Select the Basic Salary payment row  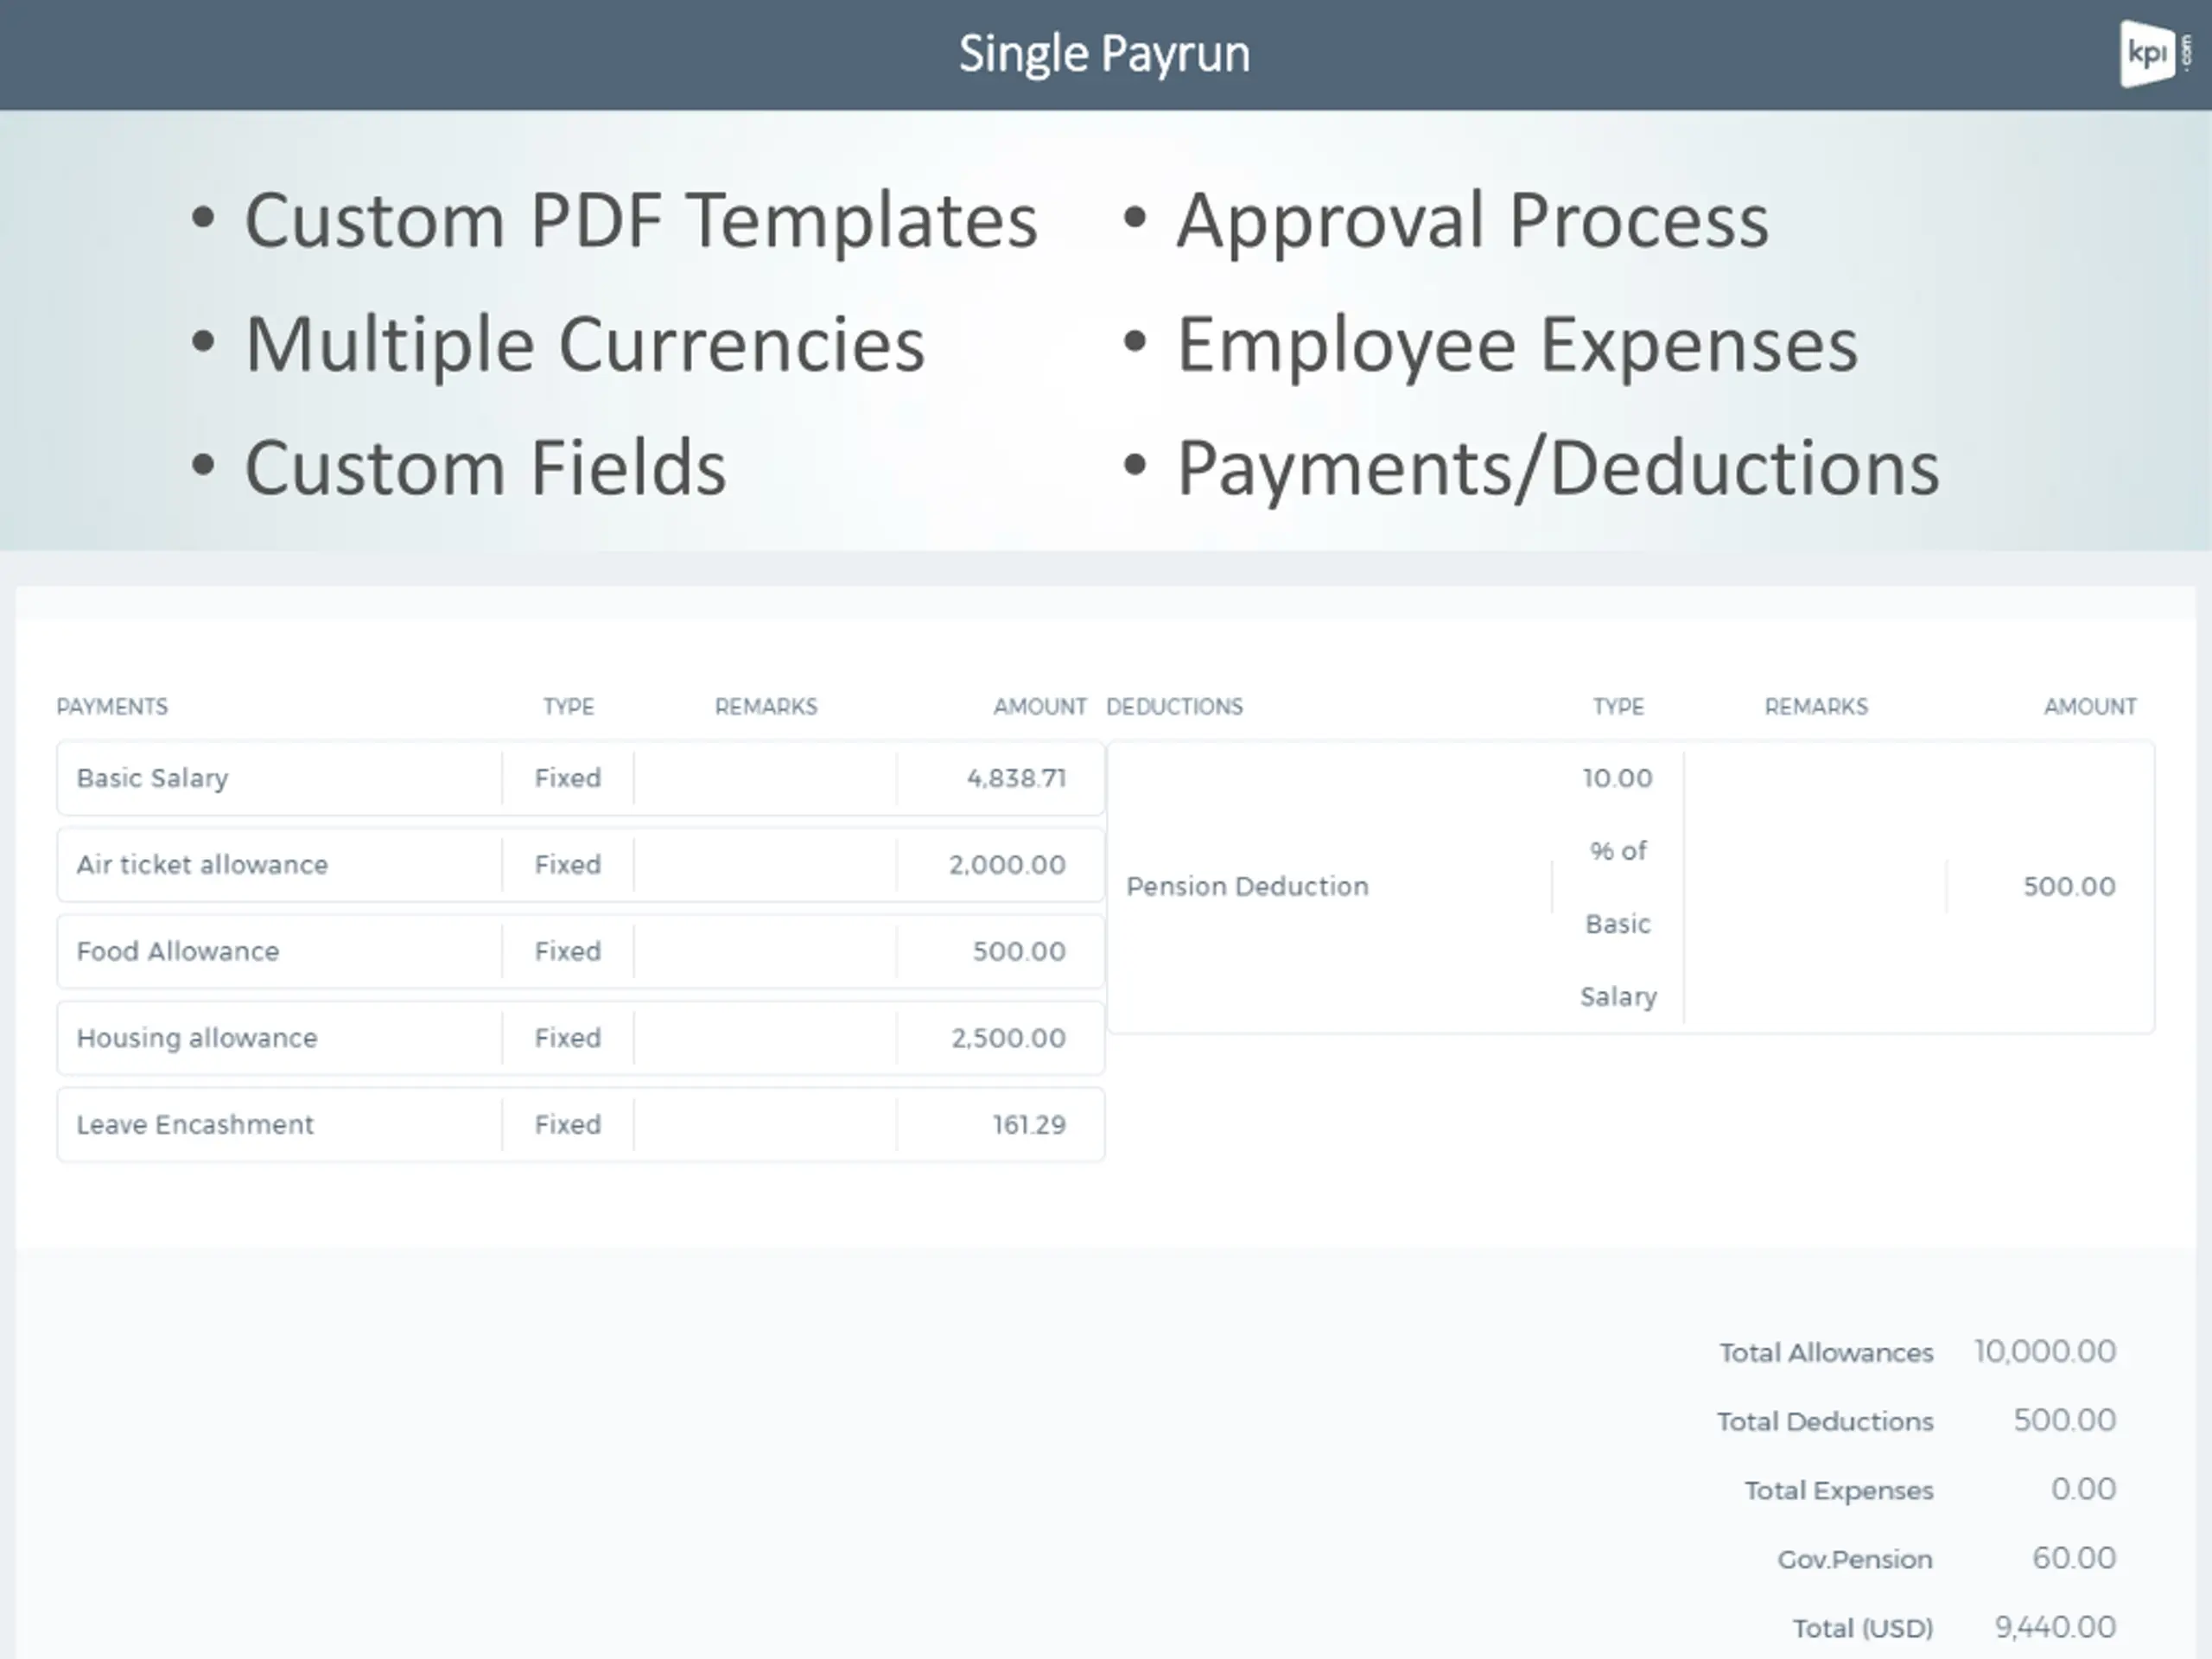click(x=581, y=778)
